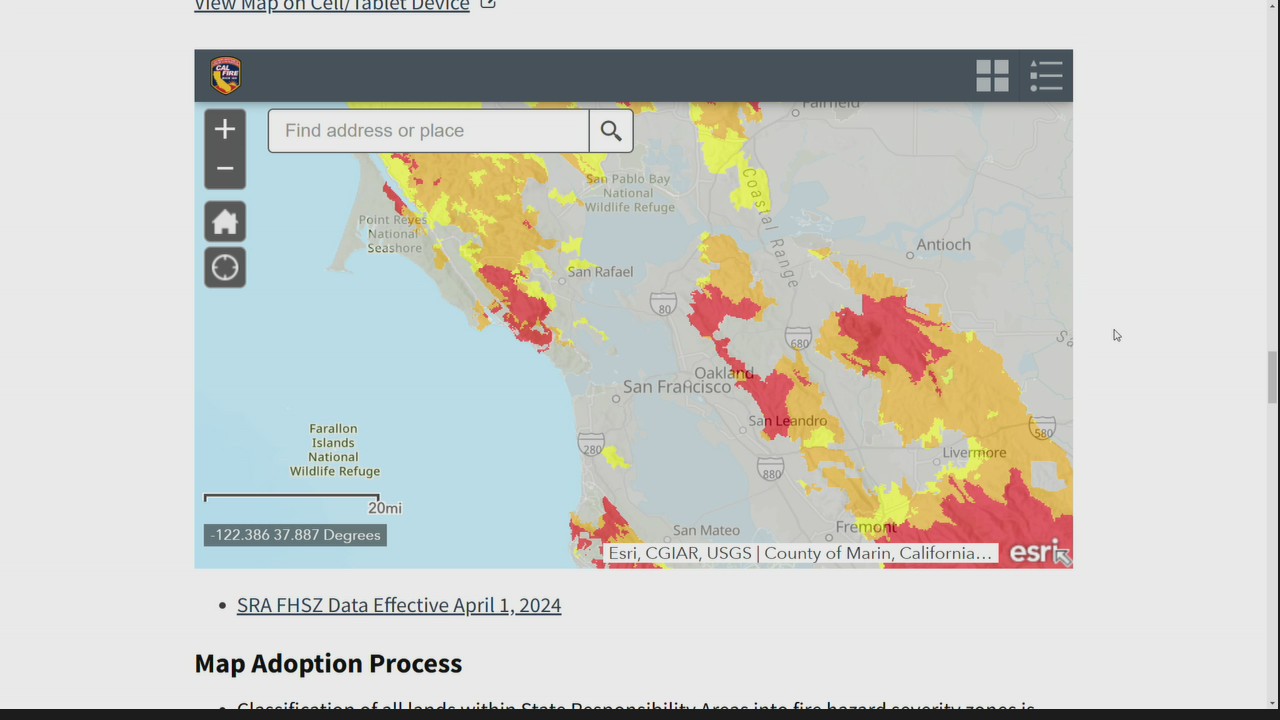This screenshot has width=1280, height=720.
Task: Click the San Pablo Bay National Wildlife Refuge label
Action: 628,193
